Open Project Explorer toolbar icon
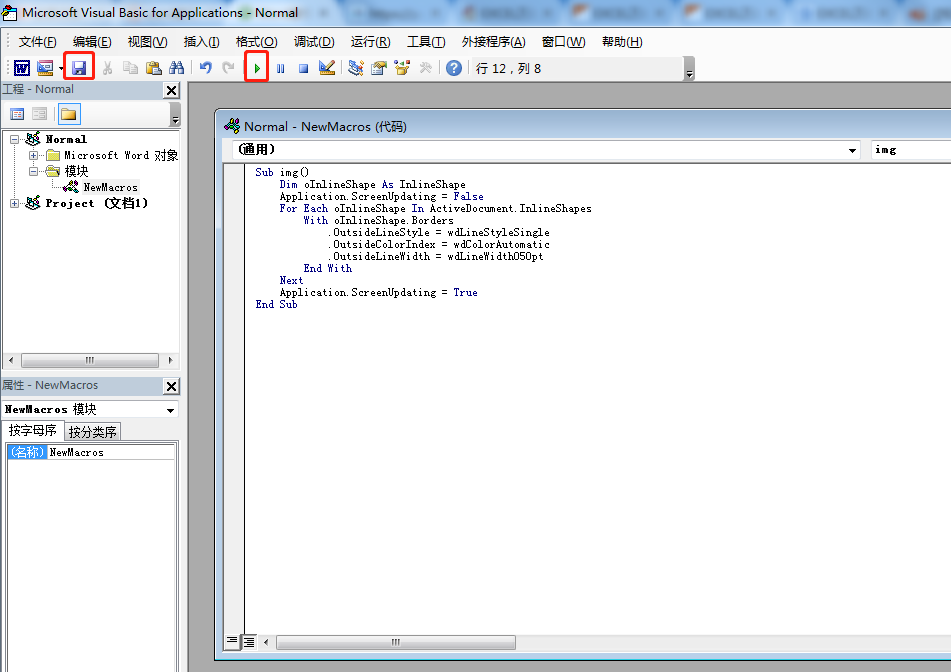Screen dimensions: 951x672 click(356, 68)
